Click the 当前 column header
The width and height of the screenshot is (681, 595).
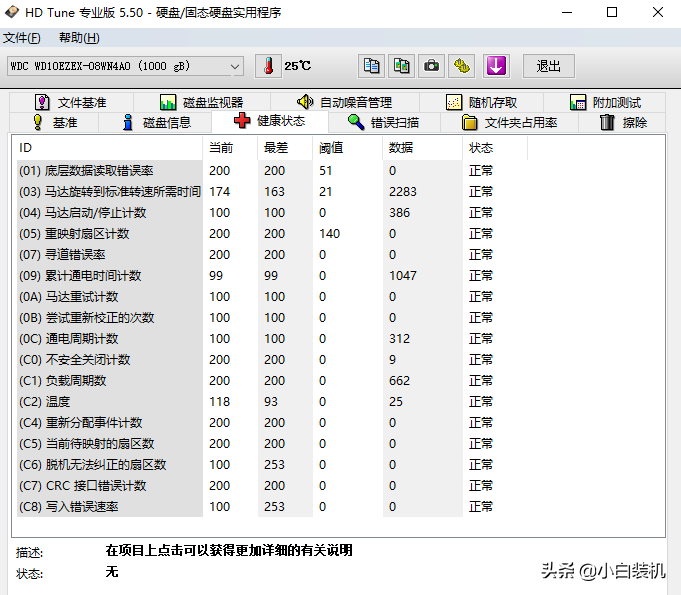[230, 148]
